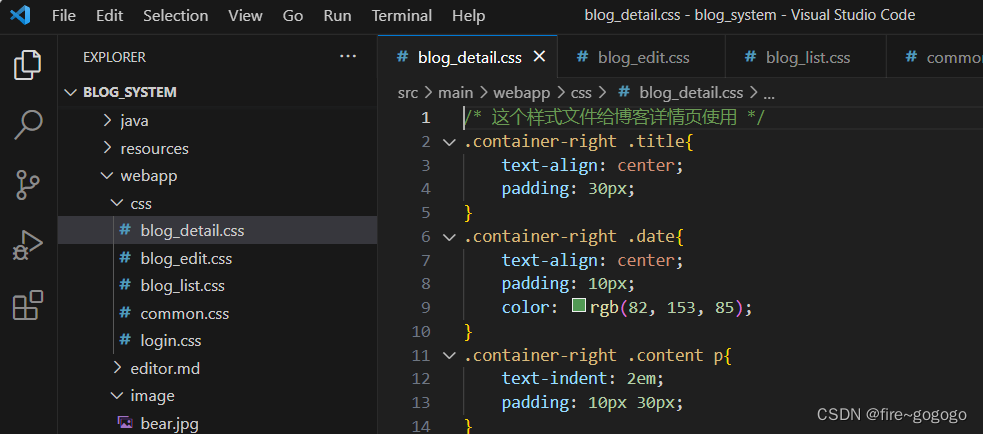Screen dimensions: 983x434
Task: Click line number 9 in gutter
Action: click(x=426, y=307)
